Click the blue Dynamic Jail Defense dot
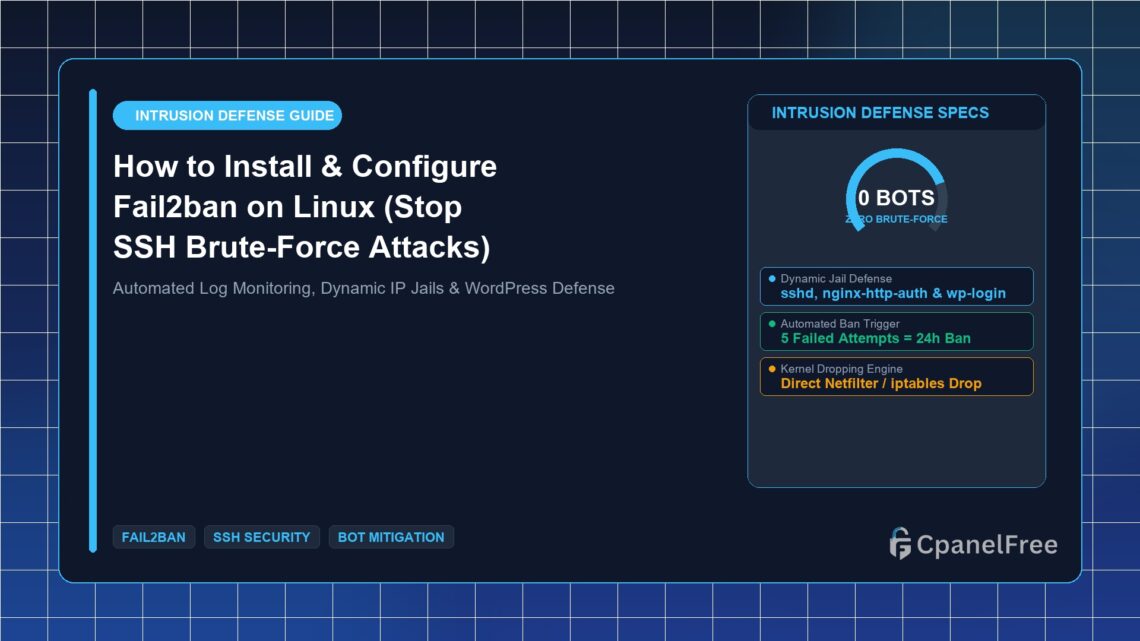 pos(772,278)
